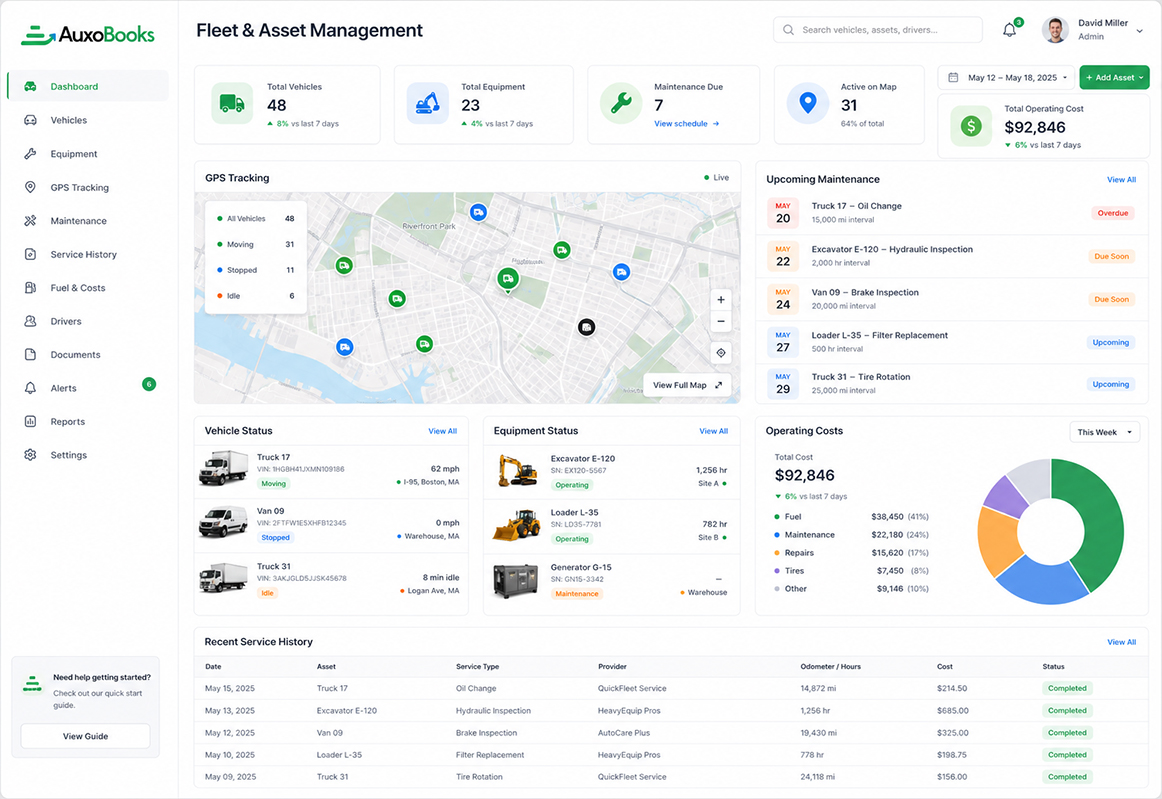Click the Generator G-15 thumbnail image

[x=516, y=580]
